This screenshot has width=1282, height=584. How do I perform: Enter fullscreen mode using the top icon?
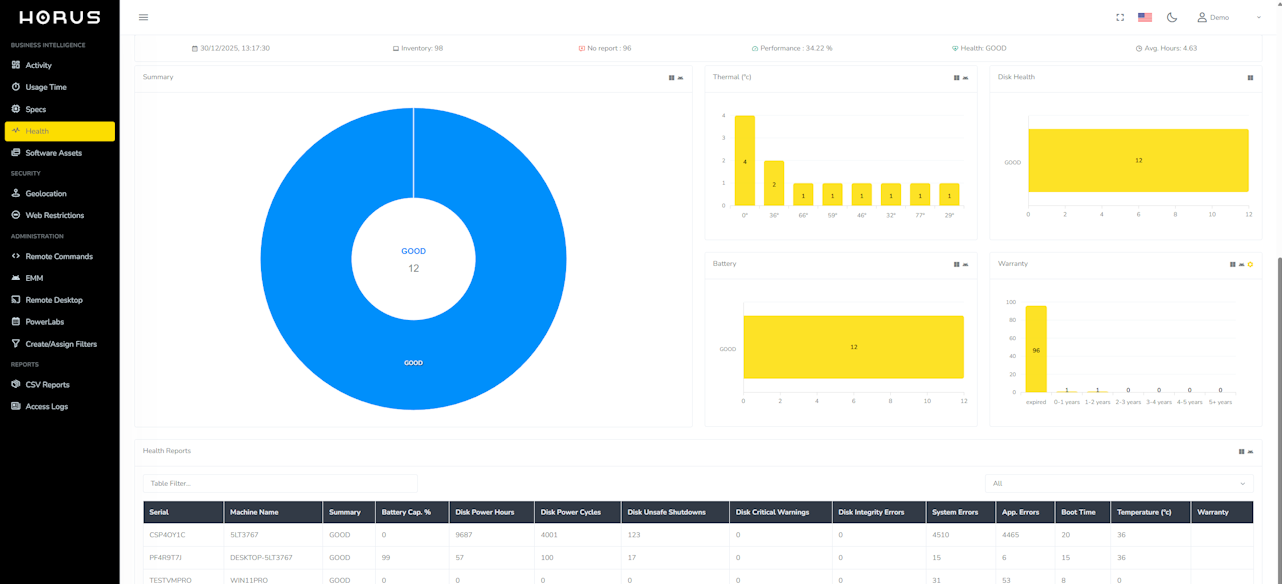point(1120,17)
